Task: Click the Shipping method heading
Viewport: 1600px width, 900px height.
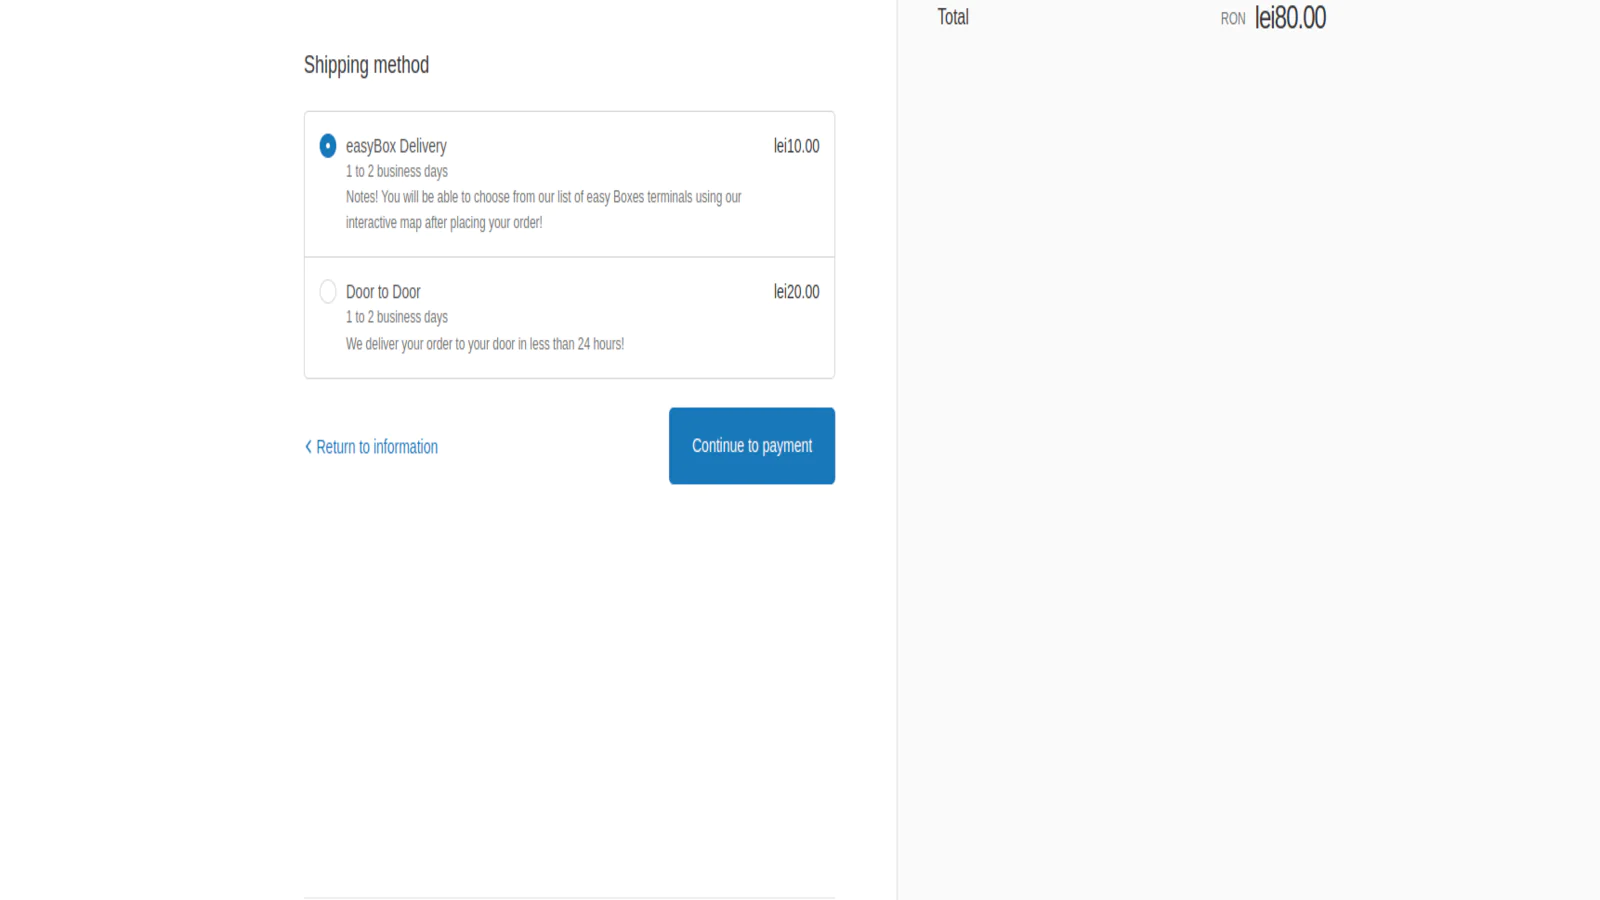Action: [366, 65]
